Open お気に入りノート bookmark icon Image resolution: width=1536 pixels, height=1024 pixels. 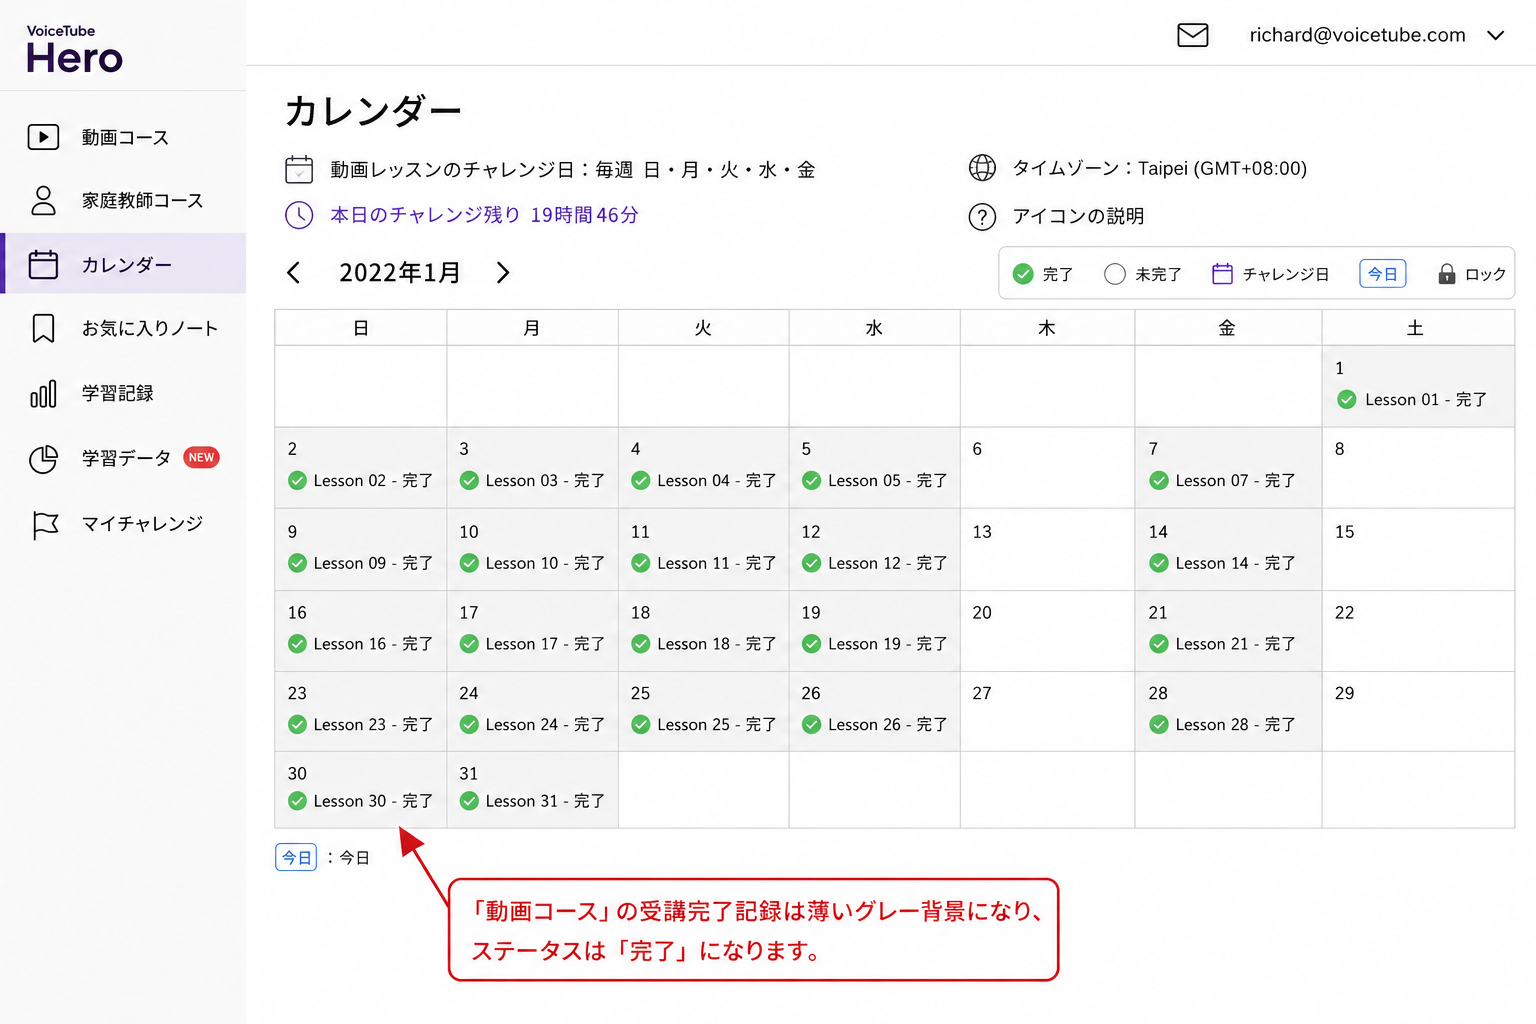[x=43, y=328]
